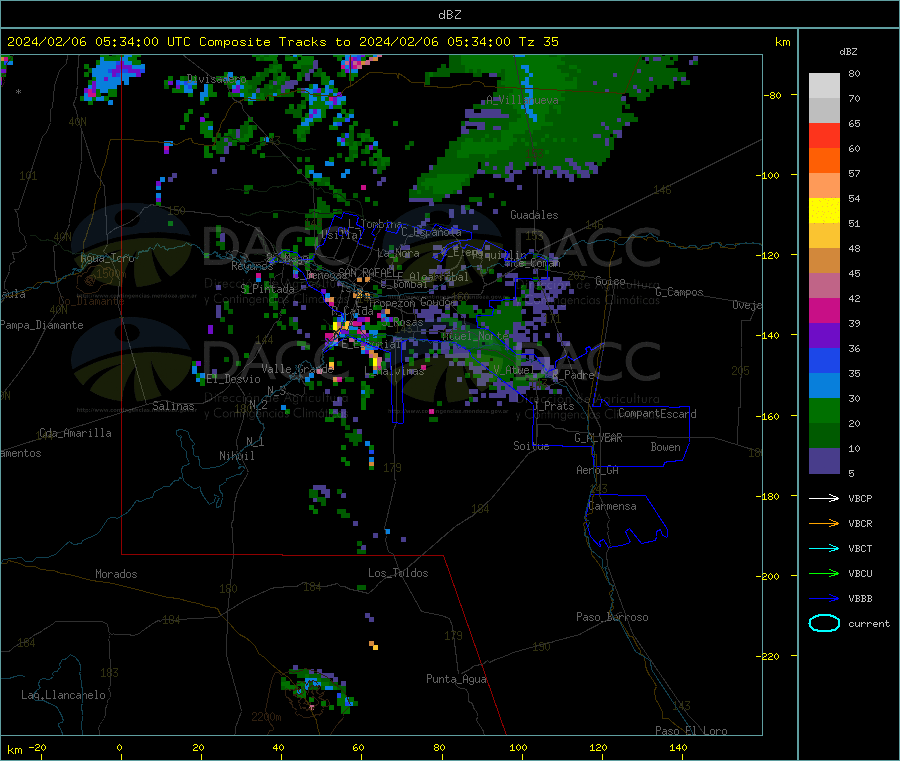Click the 'El_Desvio' map label
Screen dimensions: 900x761
pyautogui.click(x=233, y=379)
